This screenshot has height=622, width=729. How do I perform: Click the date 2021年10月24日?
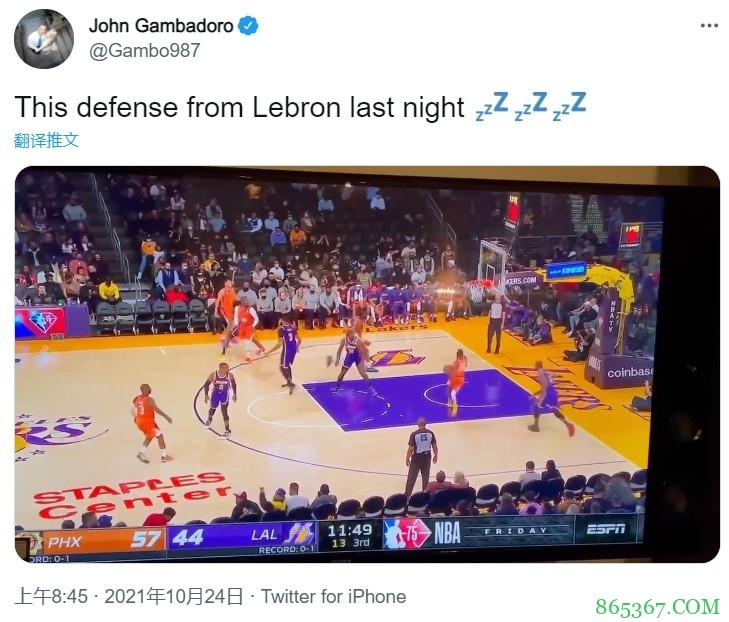pyautogui.click(x=173, y=596)
